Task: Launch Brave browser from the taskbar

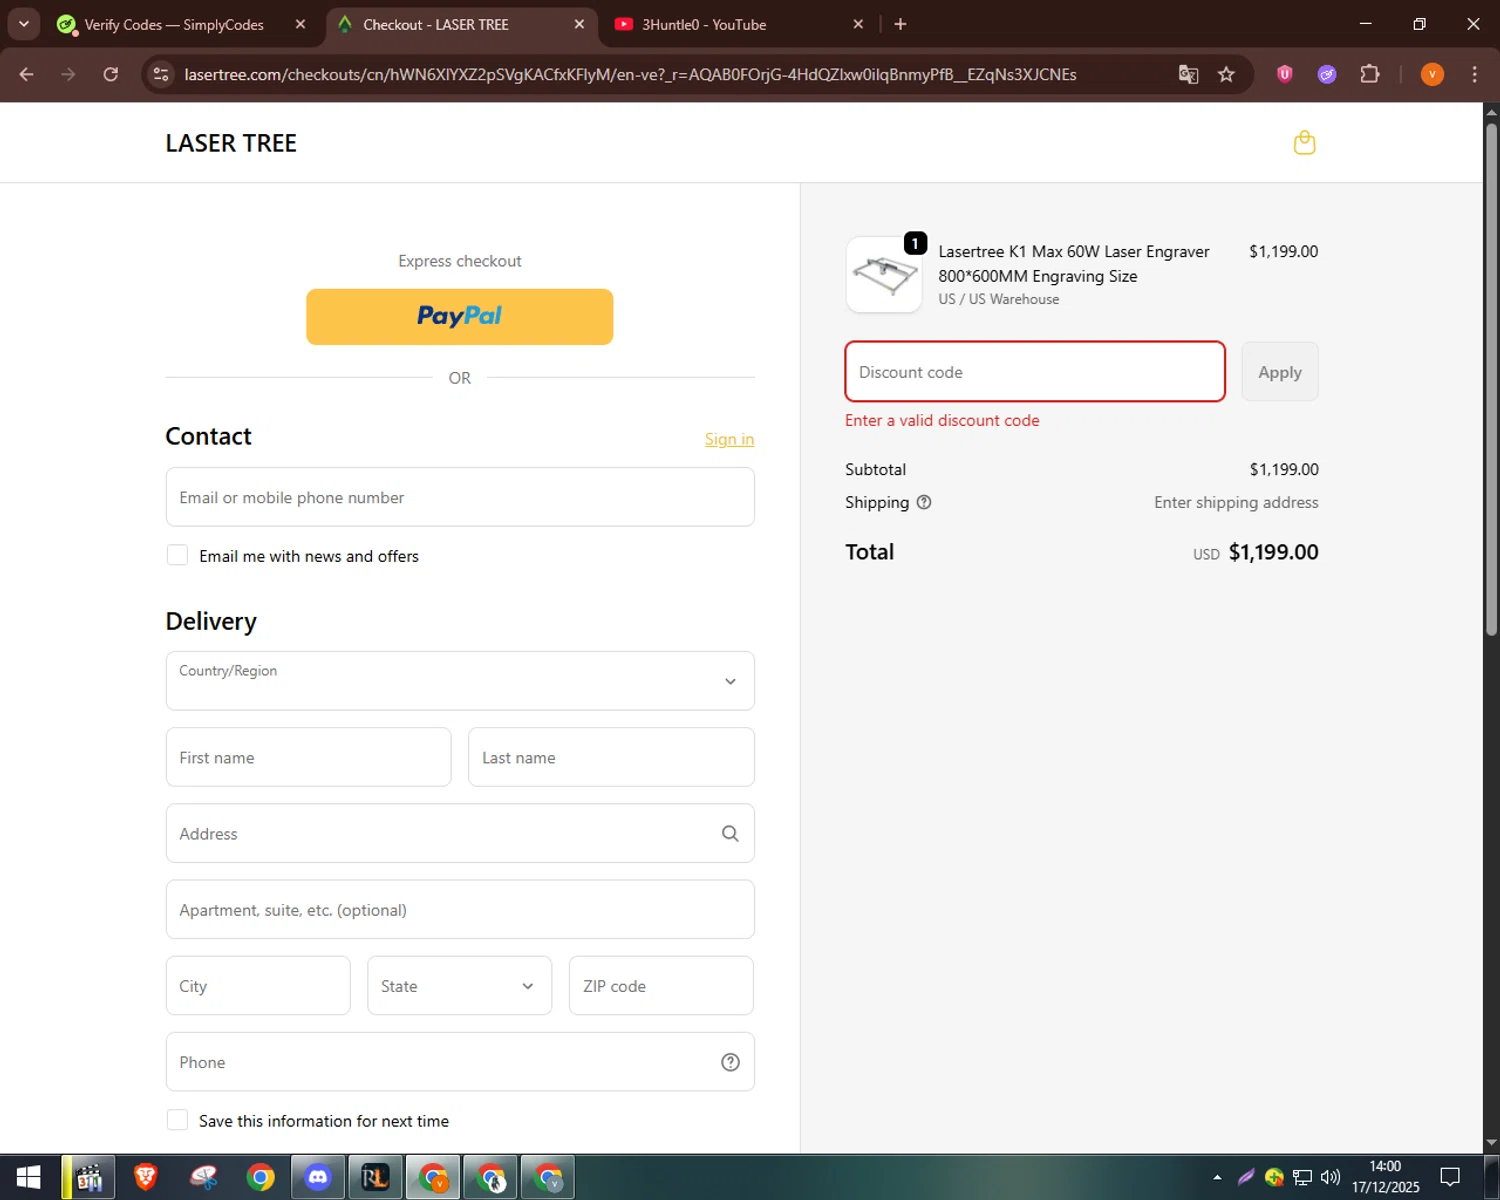Action: tap(146, 1178)
